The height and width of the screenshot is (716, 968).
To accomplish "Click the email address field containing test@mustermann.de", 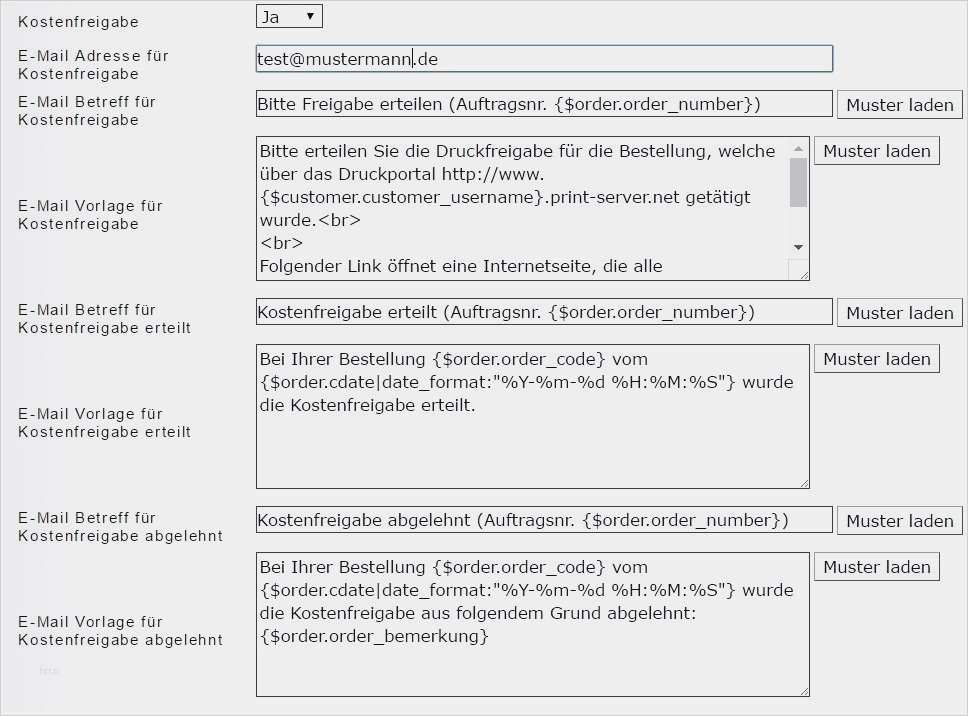I will pyautogui.click(x=543, y=58).
